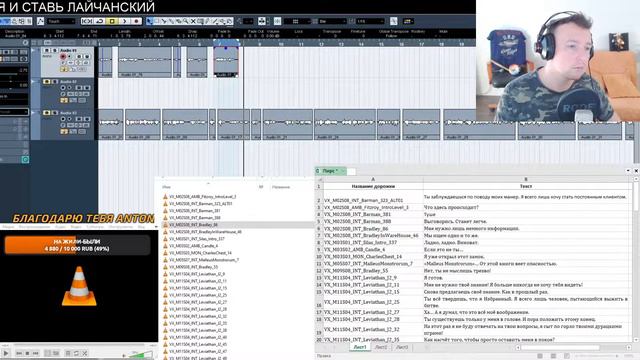Switch to Excel sheet tab Лист1

click(360, 347)
